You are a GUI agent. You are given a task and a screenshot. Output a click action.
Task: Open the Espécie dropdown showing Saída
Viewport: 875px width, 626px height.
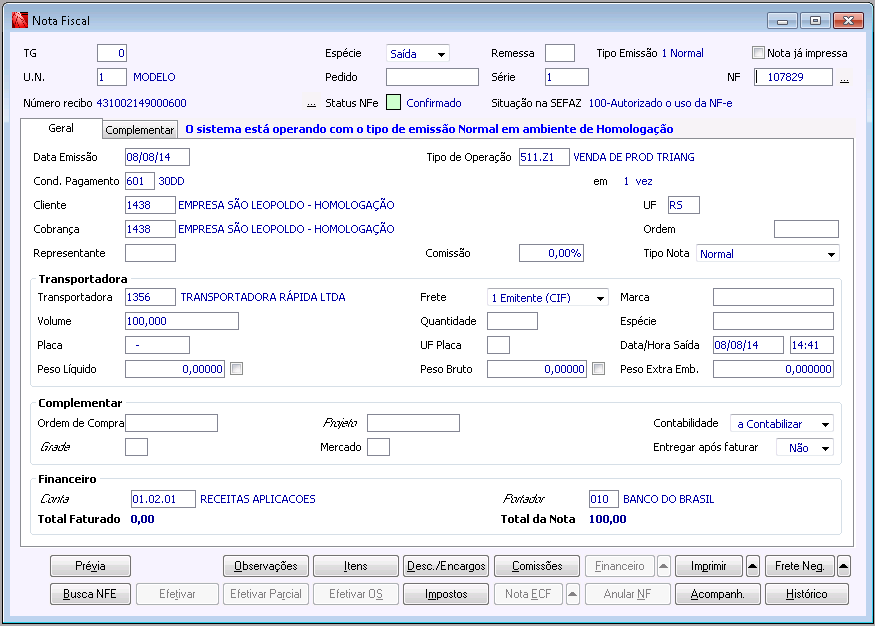click(441, 54)
